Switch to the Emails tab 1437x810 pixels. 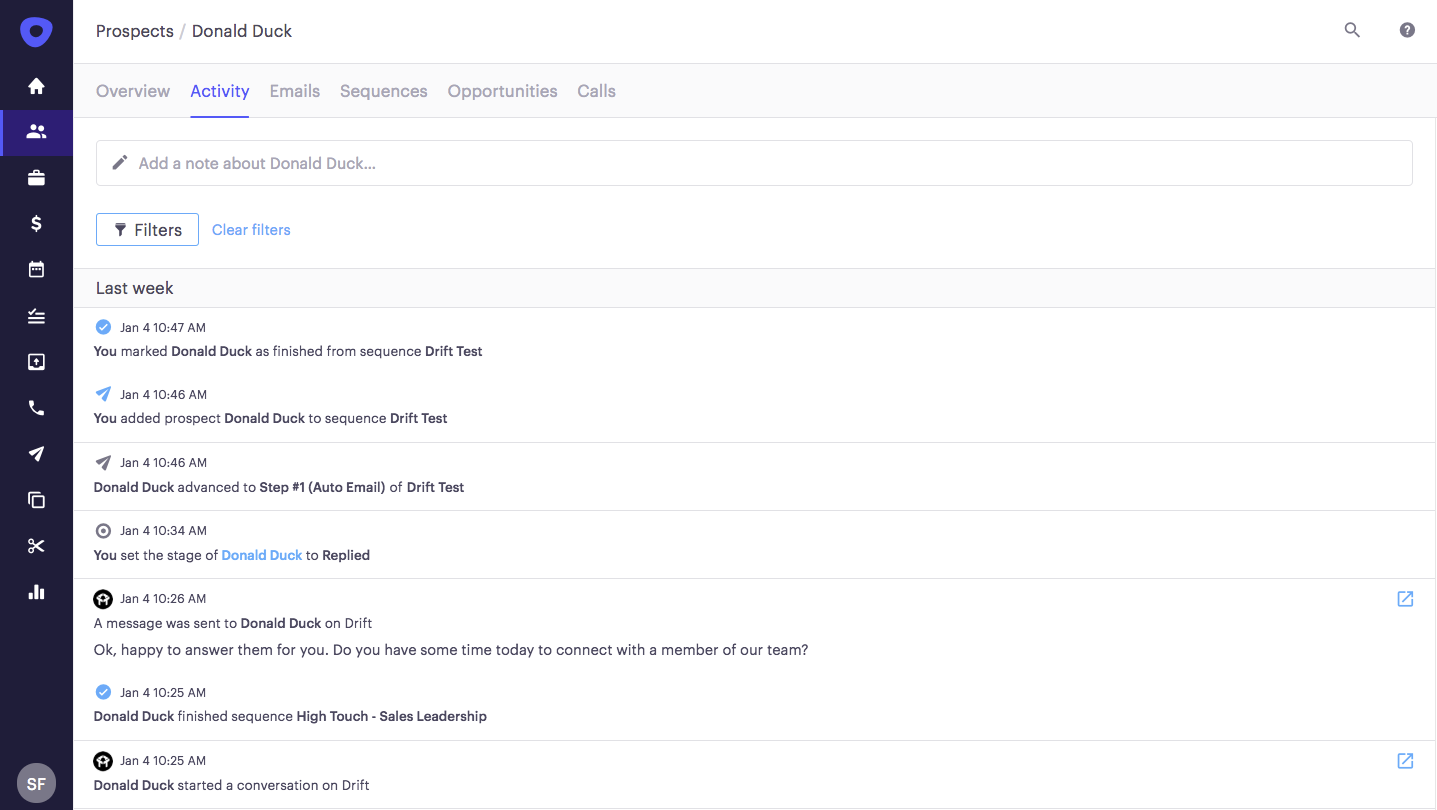(295, 91)
